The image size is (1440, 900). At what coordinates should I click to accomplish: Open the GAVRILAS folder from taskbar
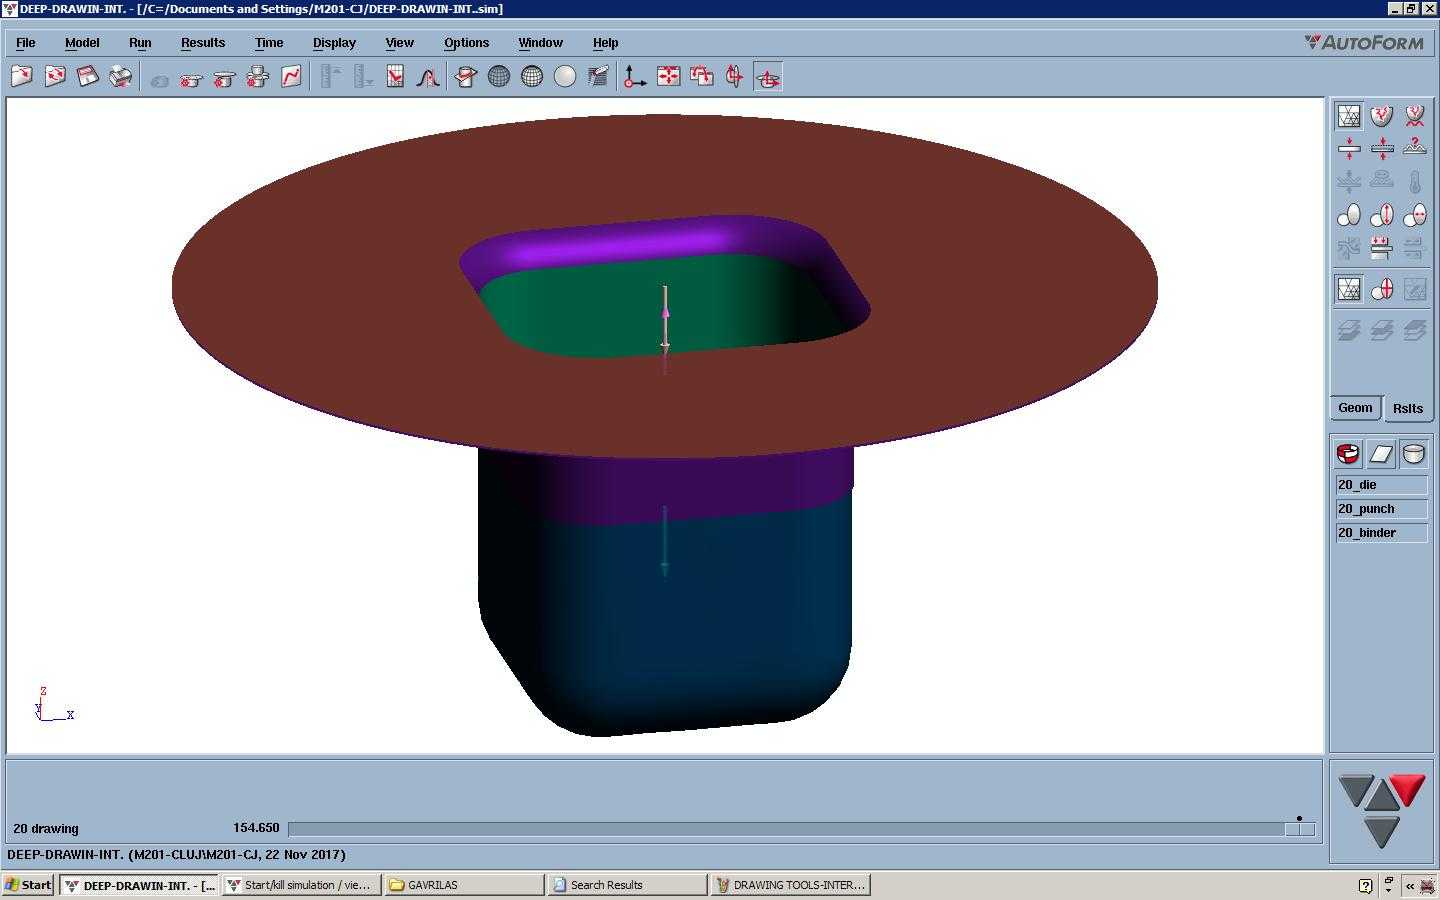point(464,885)
